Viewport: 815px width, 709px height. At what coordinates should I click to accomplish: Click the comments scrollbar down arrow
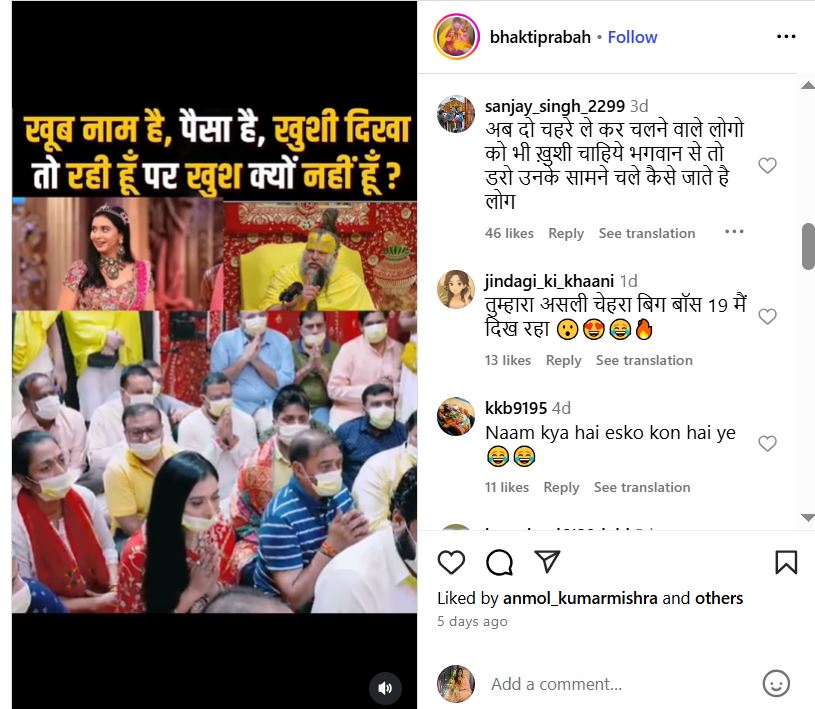(x=808, y=518)
